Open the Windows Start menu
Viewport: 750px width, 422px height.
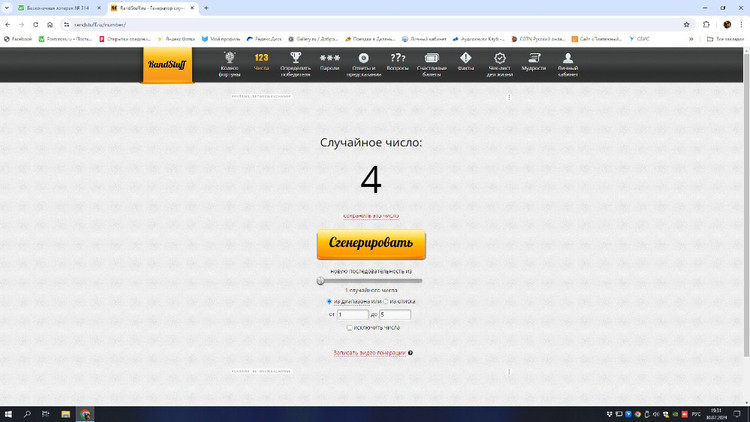[9, 414]
